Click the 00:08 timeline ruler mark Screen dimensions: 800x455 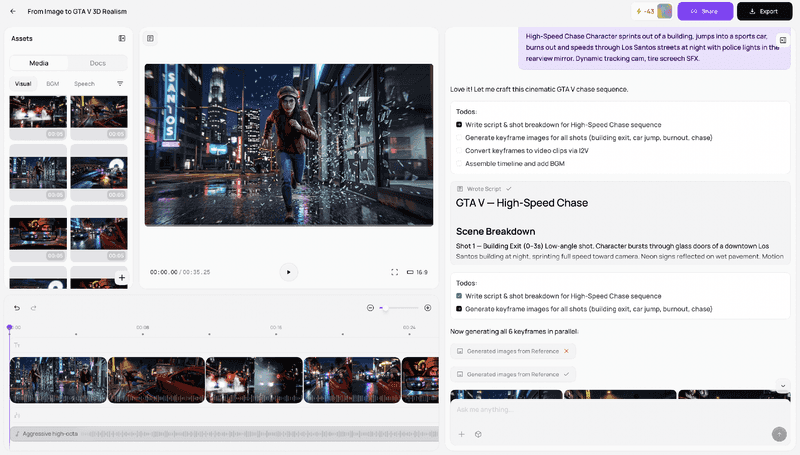coord(143,327)
